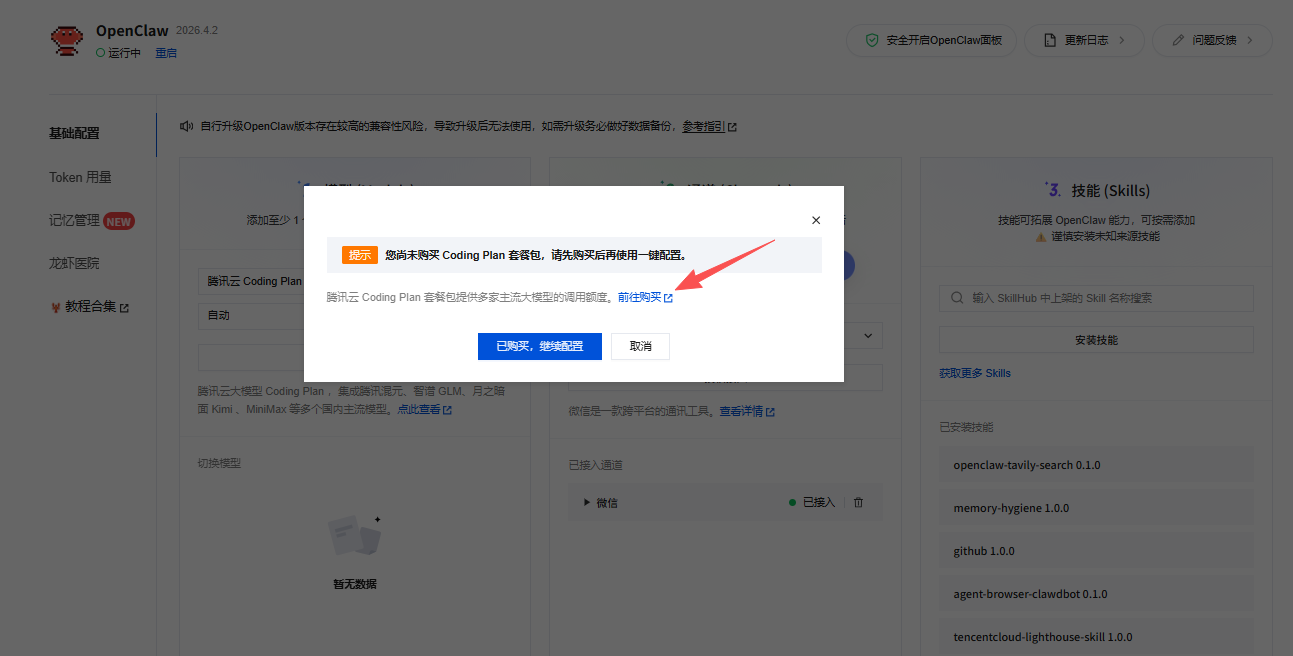The image size is (1293, 656).
Task: Open the channel dropdown chevron
Action: click(867, 336)
